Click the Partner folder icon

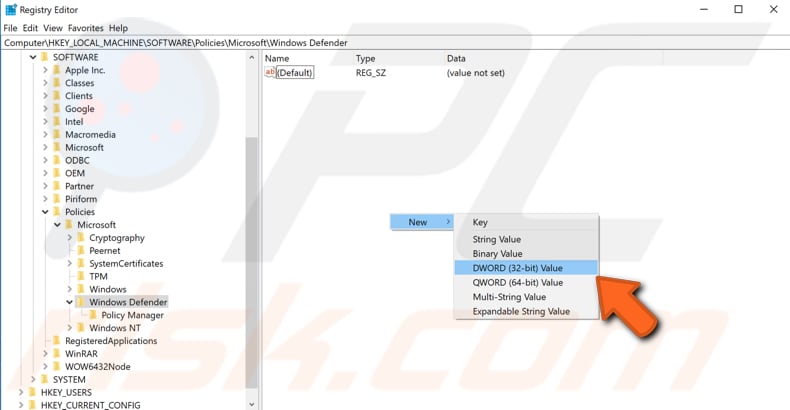point(56,186)
